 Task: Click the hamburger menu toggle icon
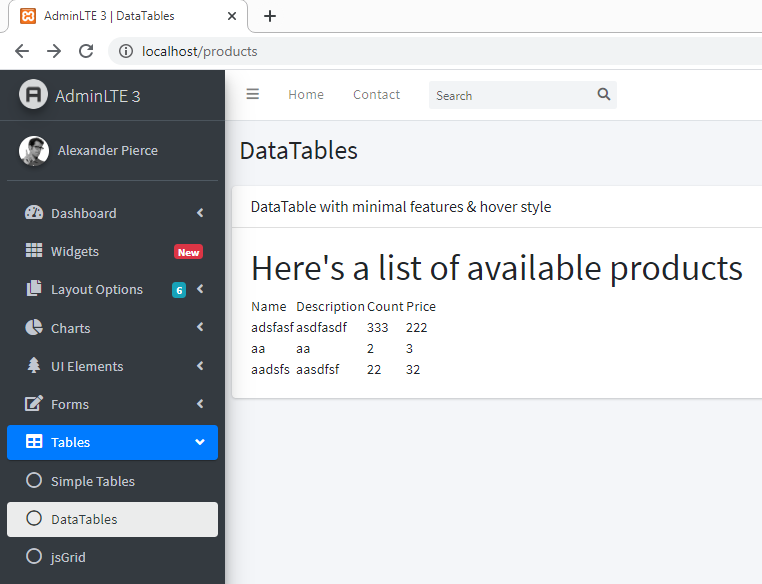tap(253, 94)
